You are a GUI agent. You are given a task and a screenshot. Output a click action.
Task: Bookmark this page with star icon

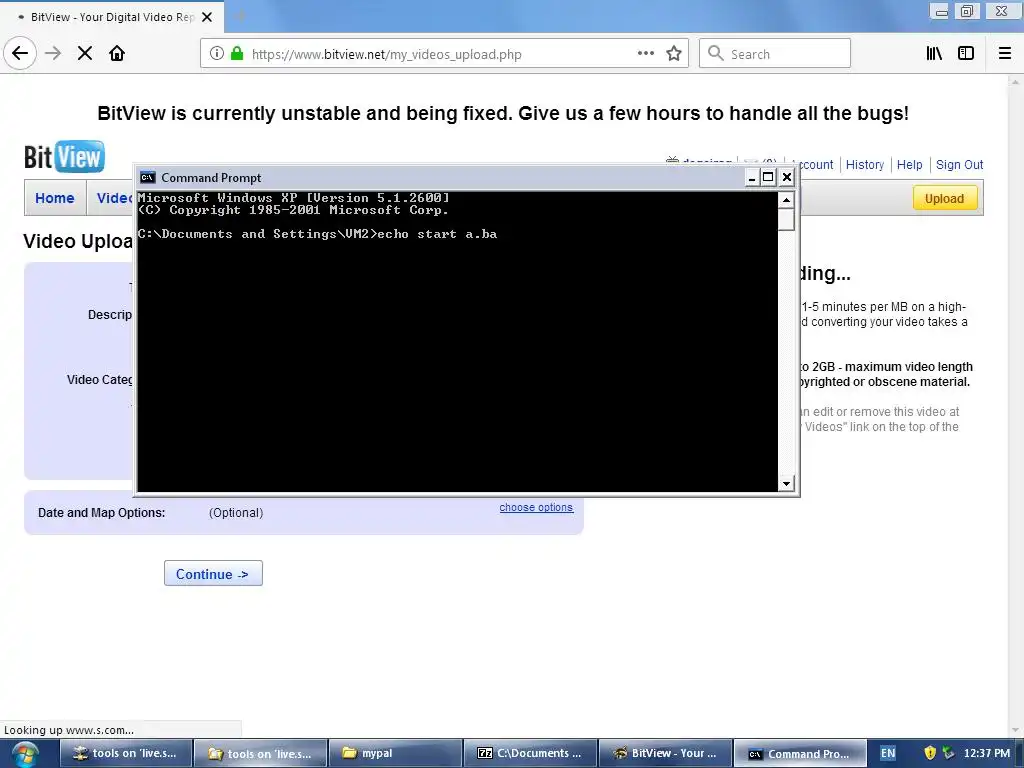click(x=674, y=54)
